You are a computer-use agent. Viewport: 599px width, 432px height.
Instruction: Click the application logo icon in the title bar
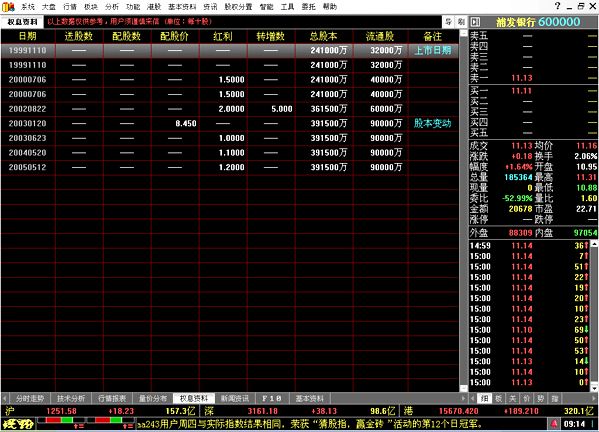[8, 6]
